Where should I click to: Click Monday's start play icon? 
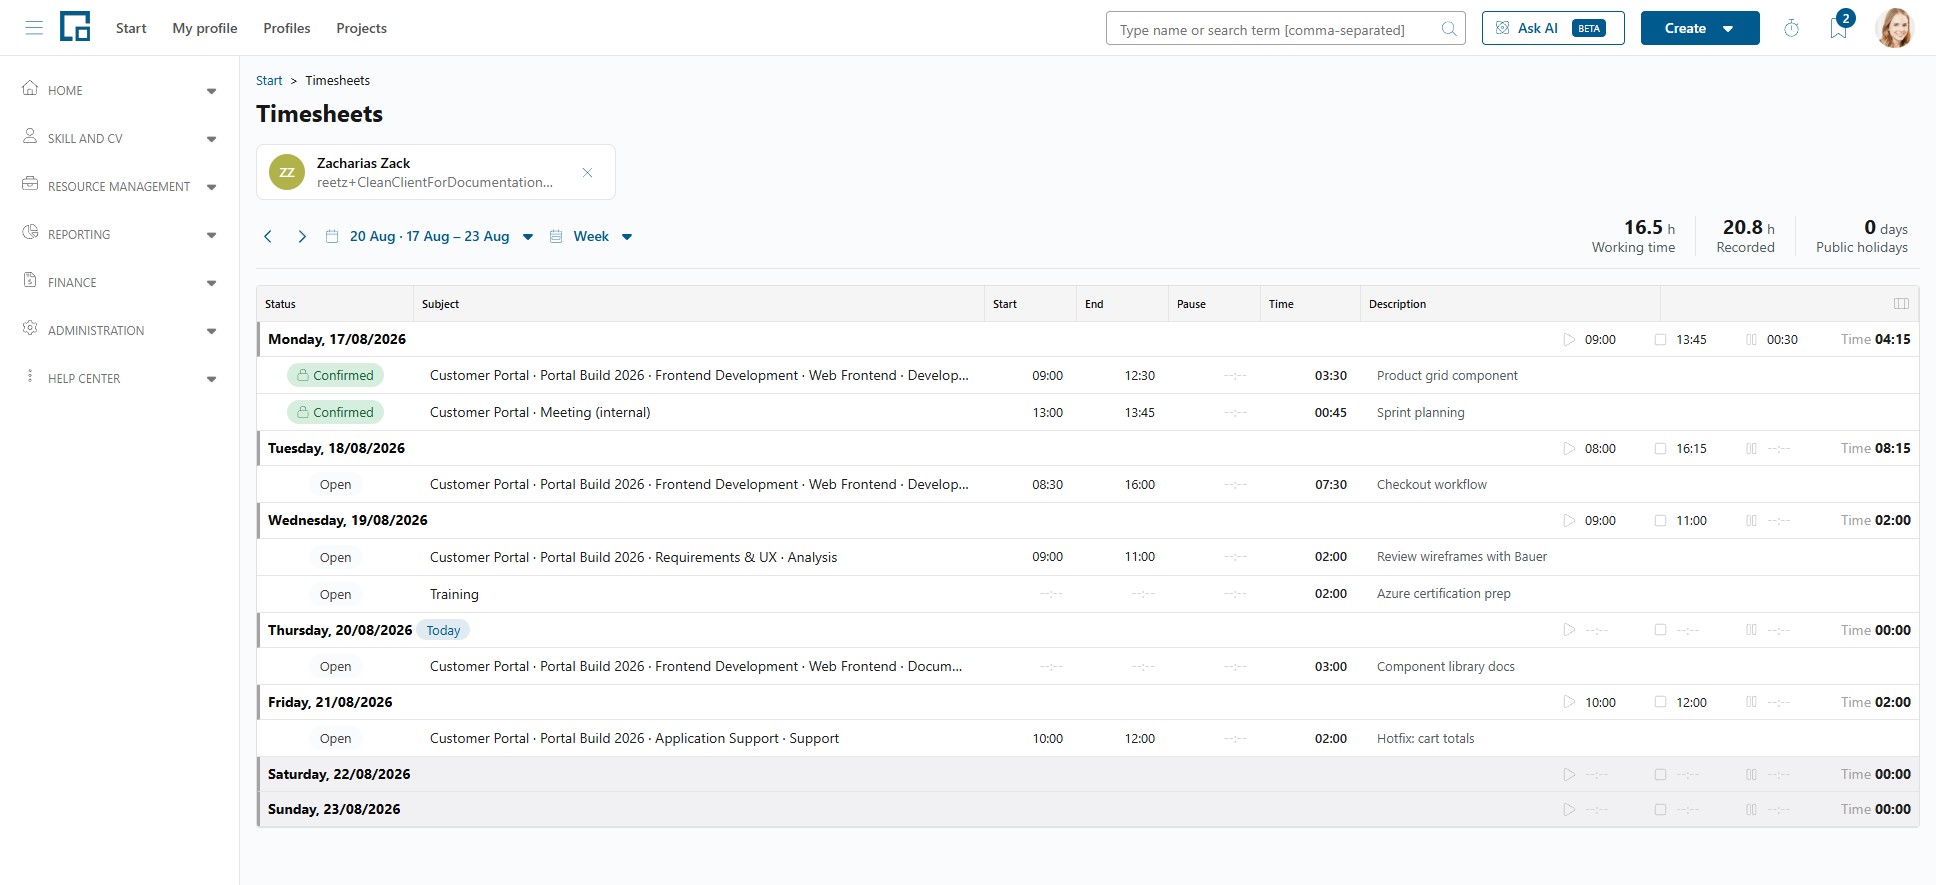click(1569, 340)
